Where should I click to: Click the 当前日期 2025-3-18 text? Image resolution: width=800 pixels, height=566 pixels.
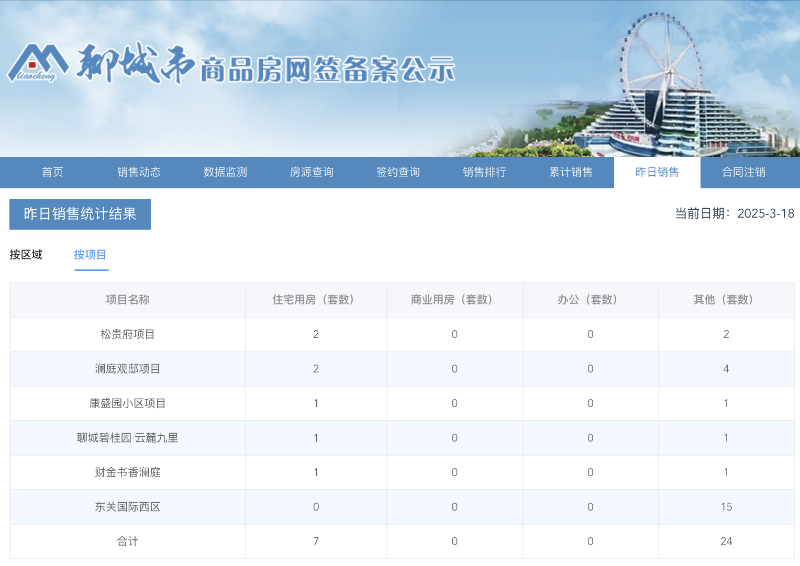coord(735,213)
